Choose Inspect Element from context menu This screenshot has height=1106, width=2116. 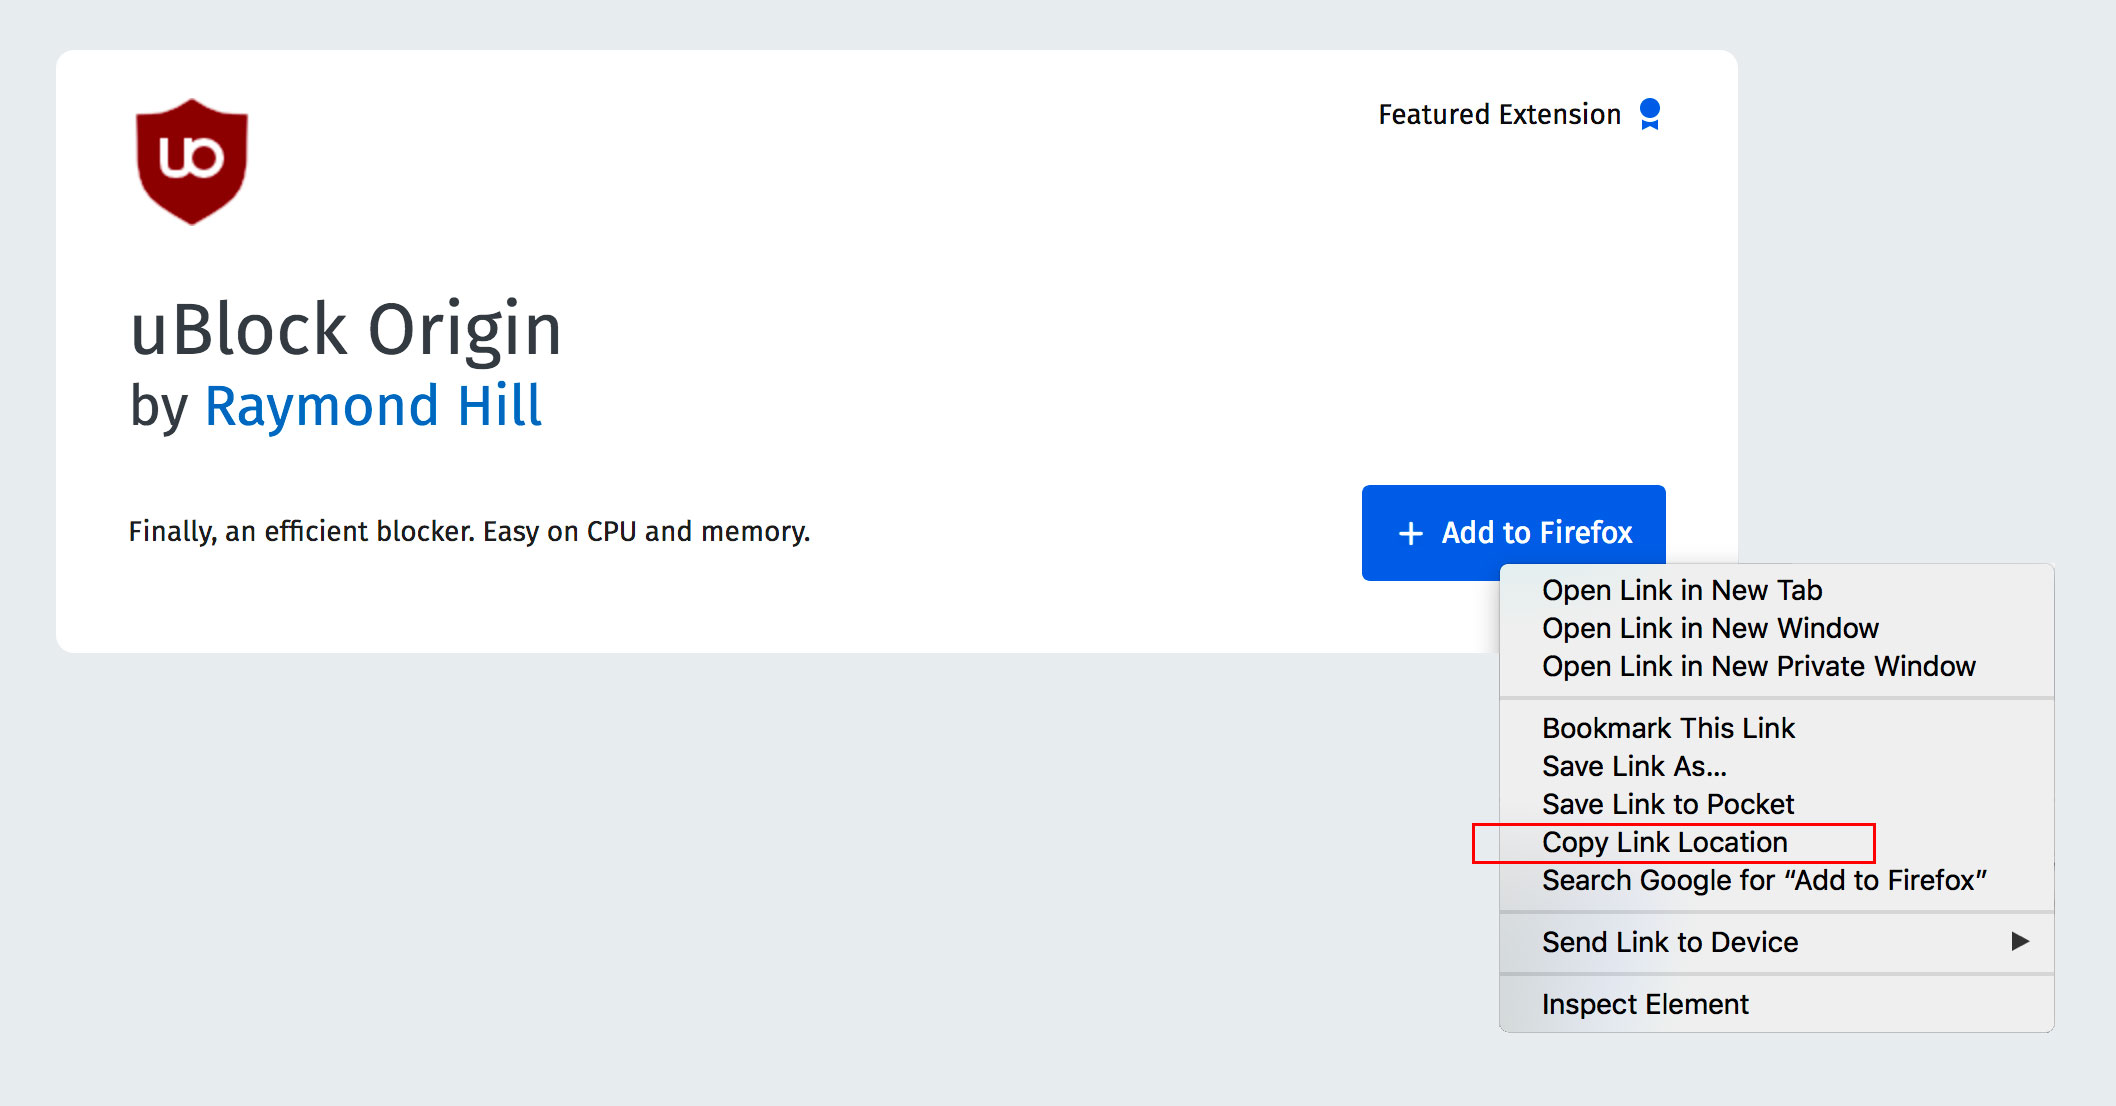tap(1644, 1004)
